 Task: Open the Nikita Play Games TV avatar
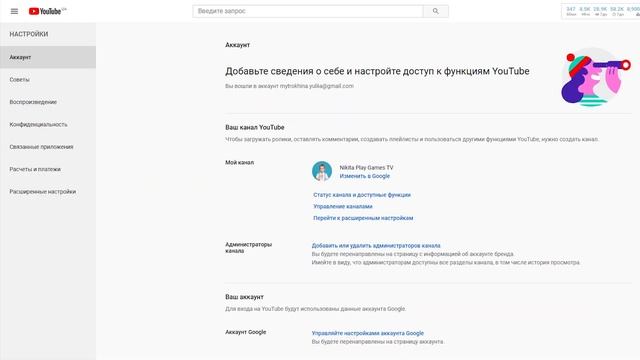pyautogui.click(x=322, y=171)
